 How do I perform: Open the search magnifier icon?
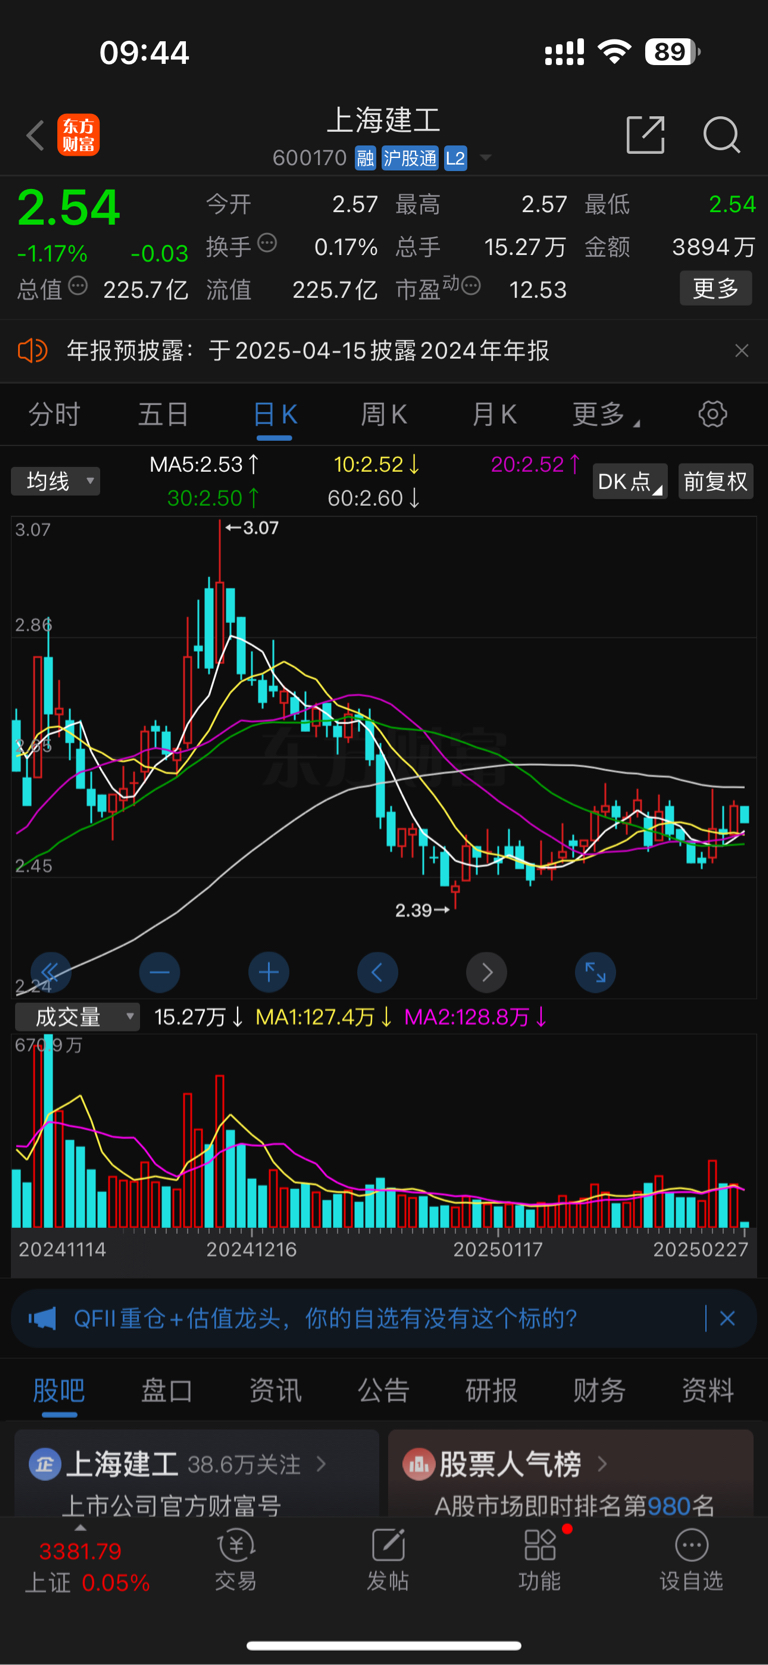click(x=721, y=134)
